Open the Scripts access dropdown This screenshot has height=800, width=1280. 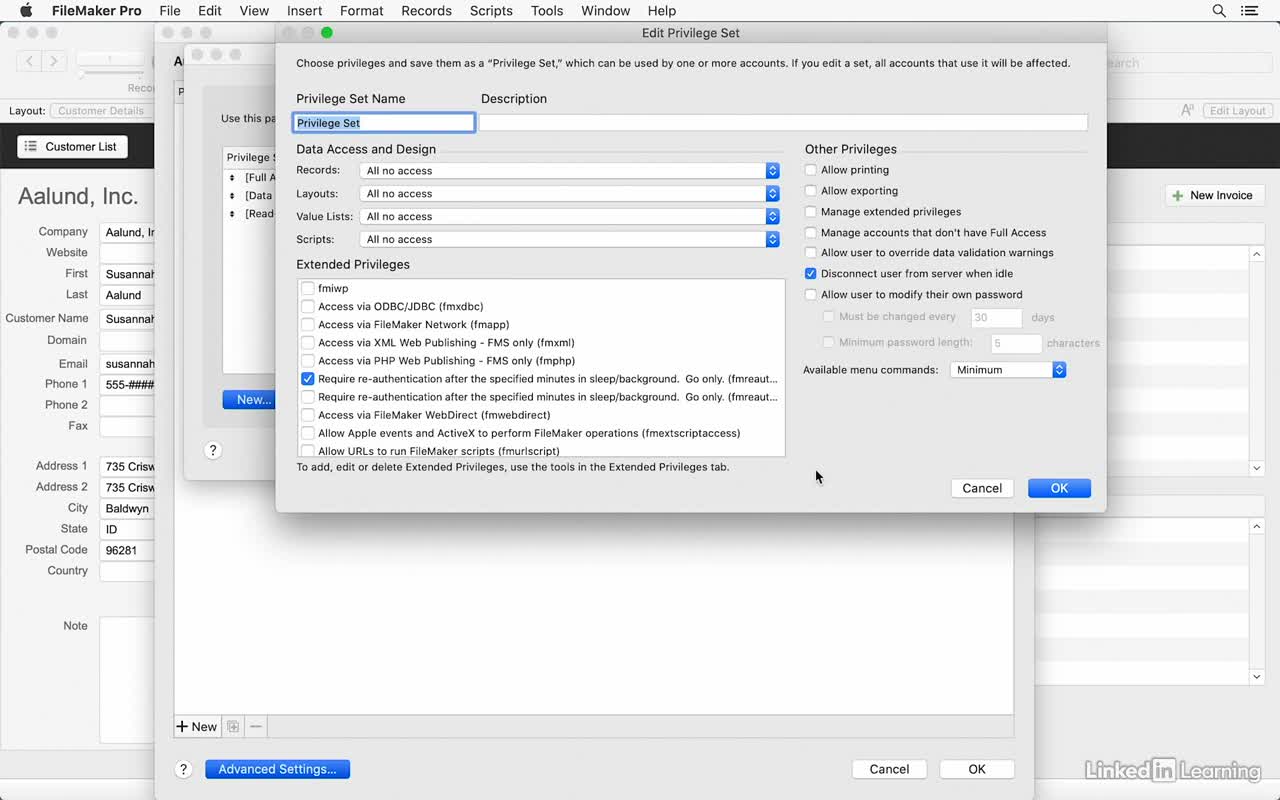(569, 239)
